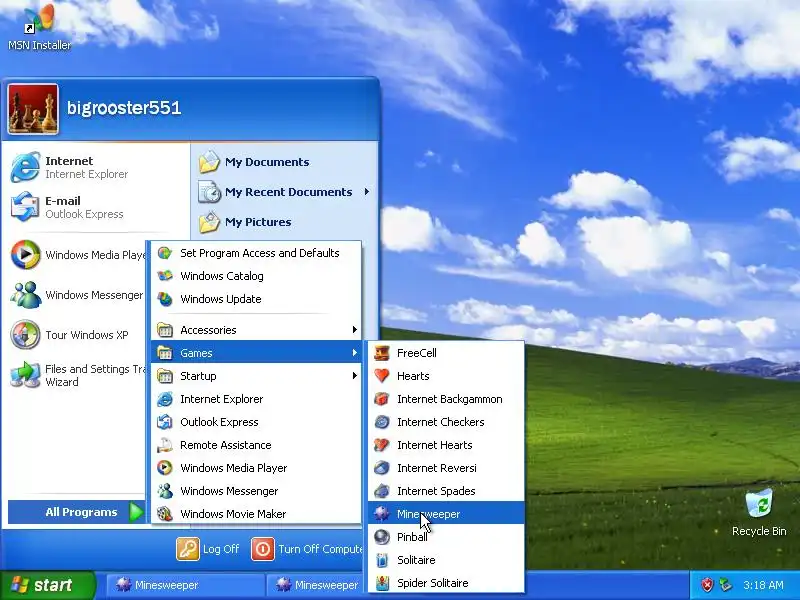Open the Accessories folder entry
The image size is (800, 600).
pyautogui.click(x=256, y=330)
